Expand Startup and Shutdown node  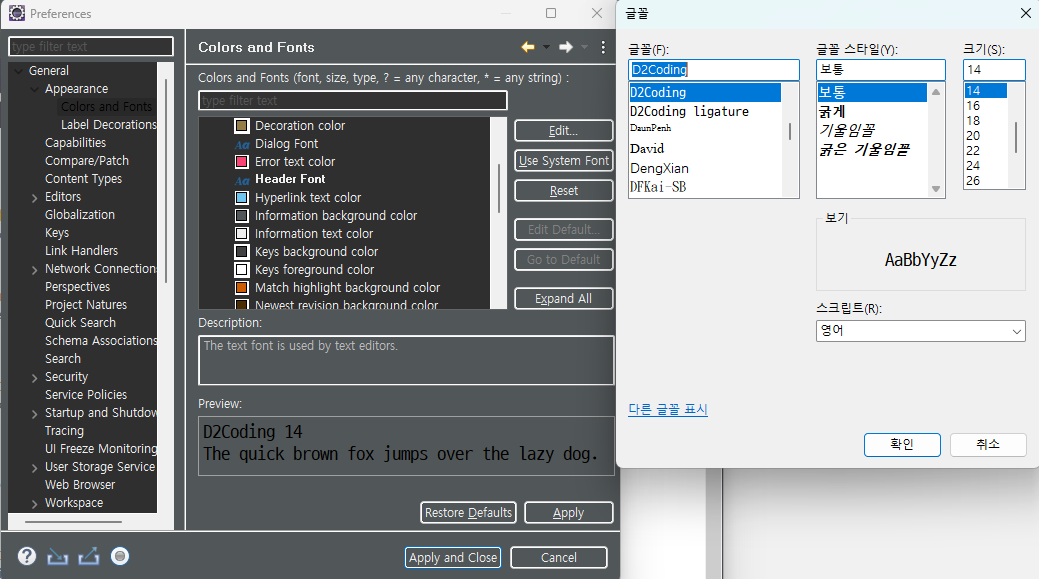34,413
